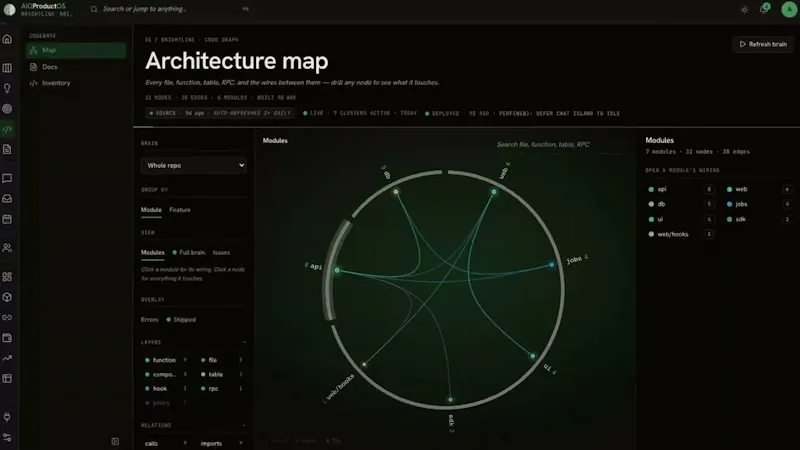Viewport: 800px width, 450px height.
Task: Toggle the calls relation
Action: [151, 443]
